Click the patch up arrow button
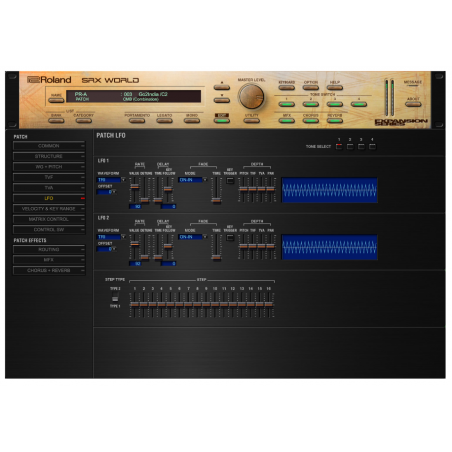 point(222,88)
